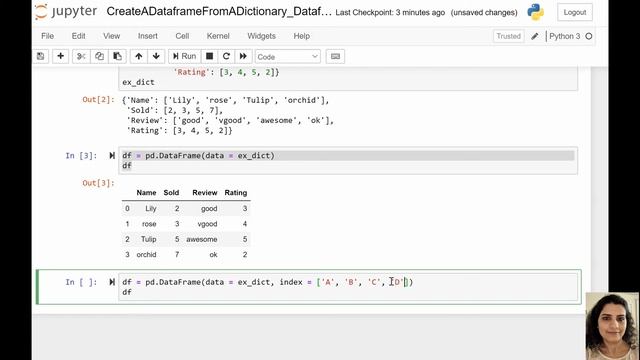Click the In [3] input prompt
The image size is (640, 360).
click(81, 156)
